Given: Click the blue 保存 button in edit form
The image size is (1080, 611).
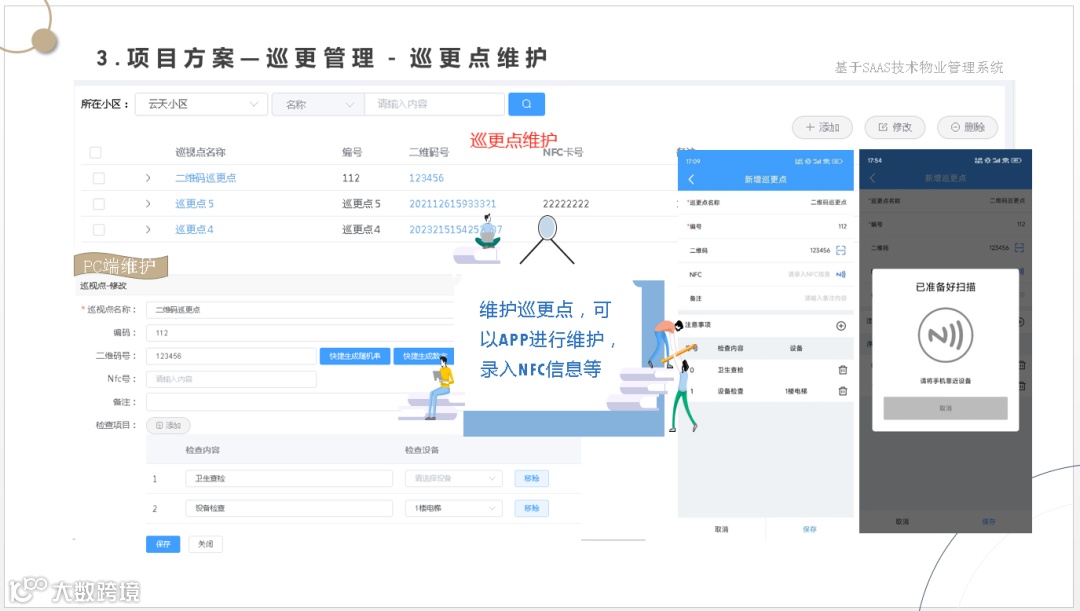Looking at the screenshot, I should point(163,544).
